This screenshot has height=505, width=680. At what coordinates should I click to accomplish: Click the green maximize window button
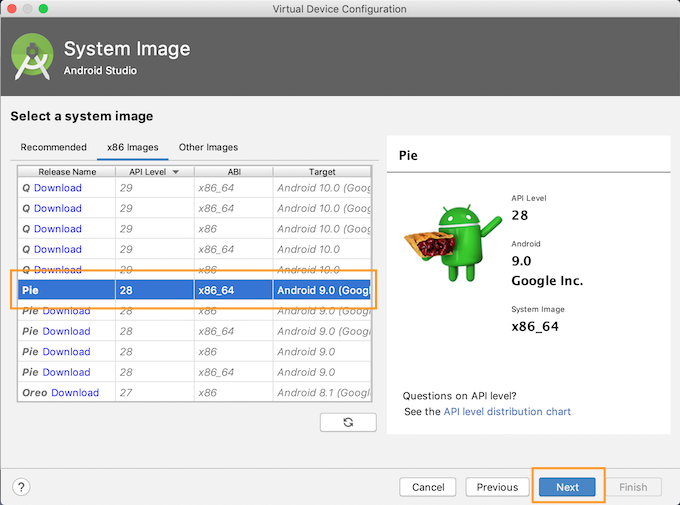43,9
